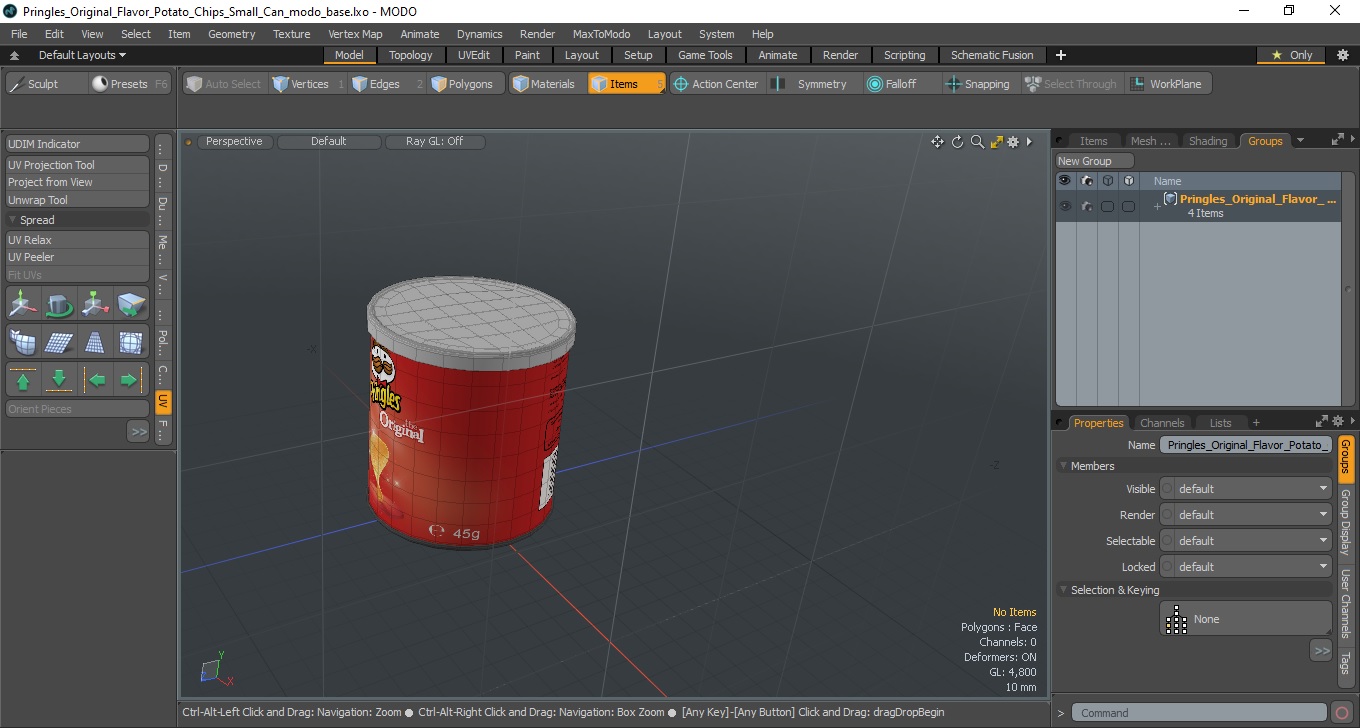1360x728 pixels.
Task: Select the UV flip box tool icon
Action: point(131,303)
